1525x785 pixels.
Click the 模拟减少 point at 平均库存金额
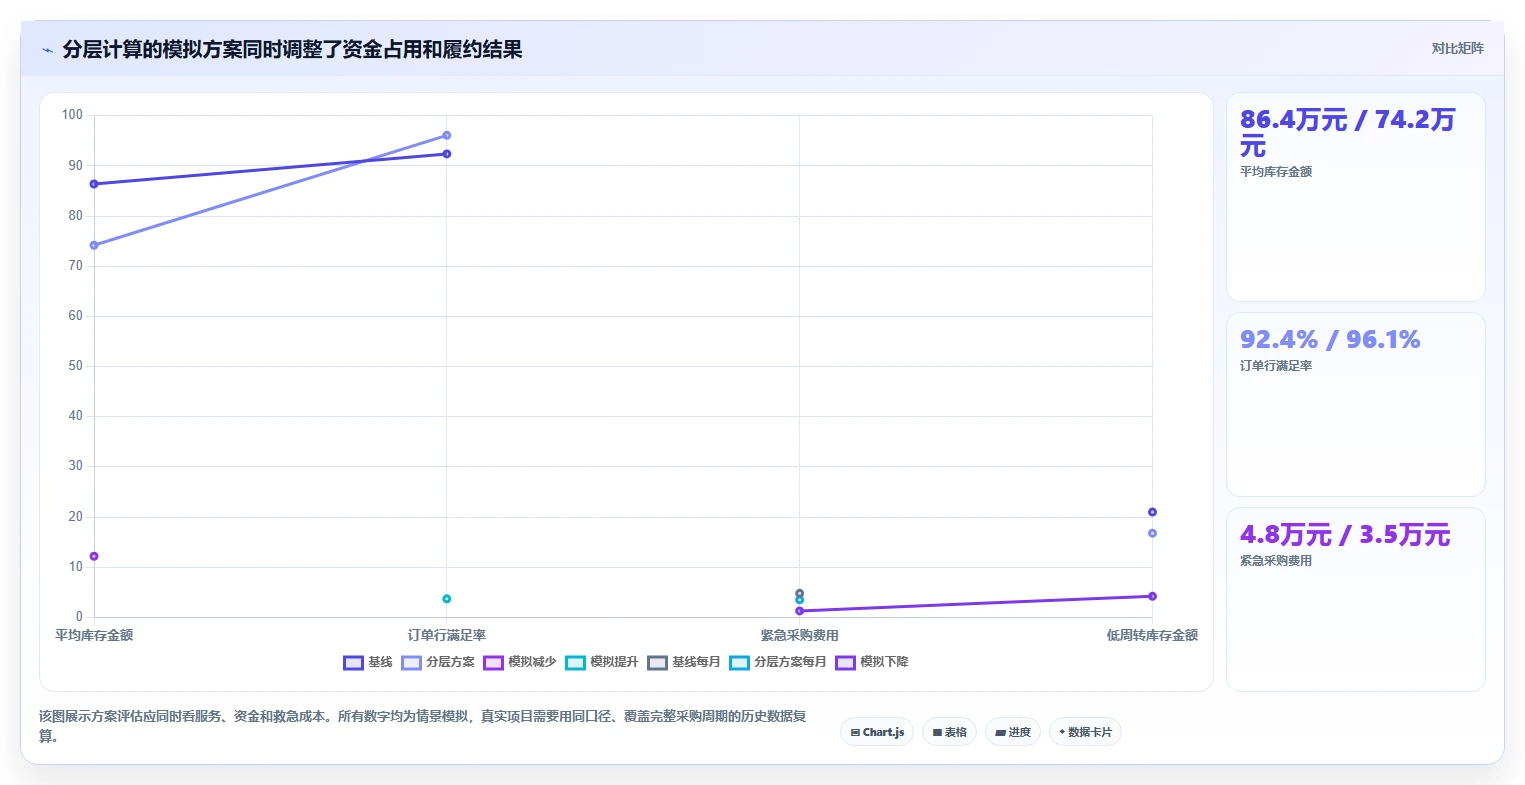click(x=94, y=556)
